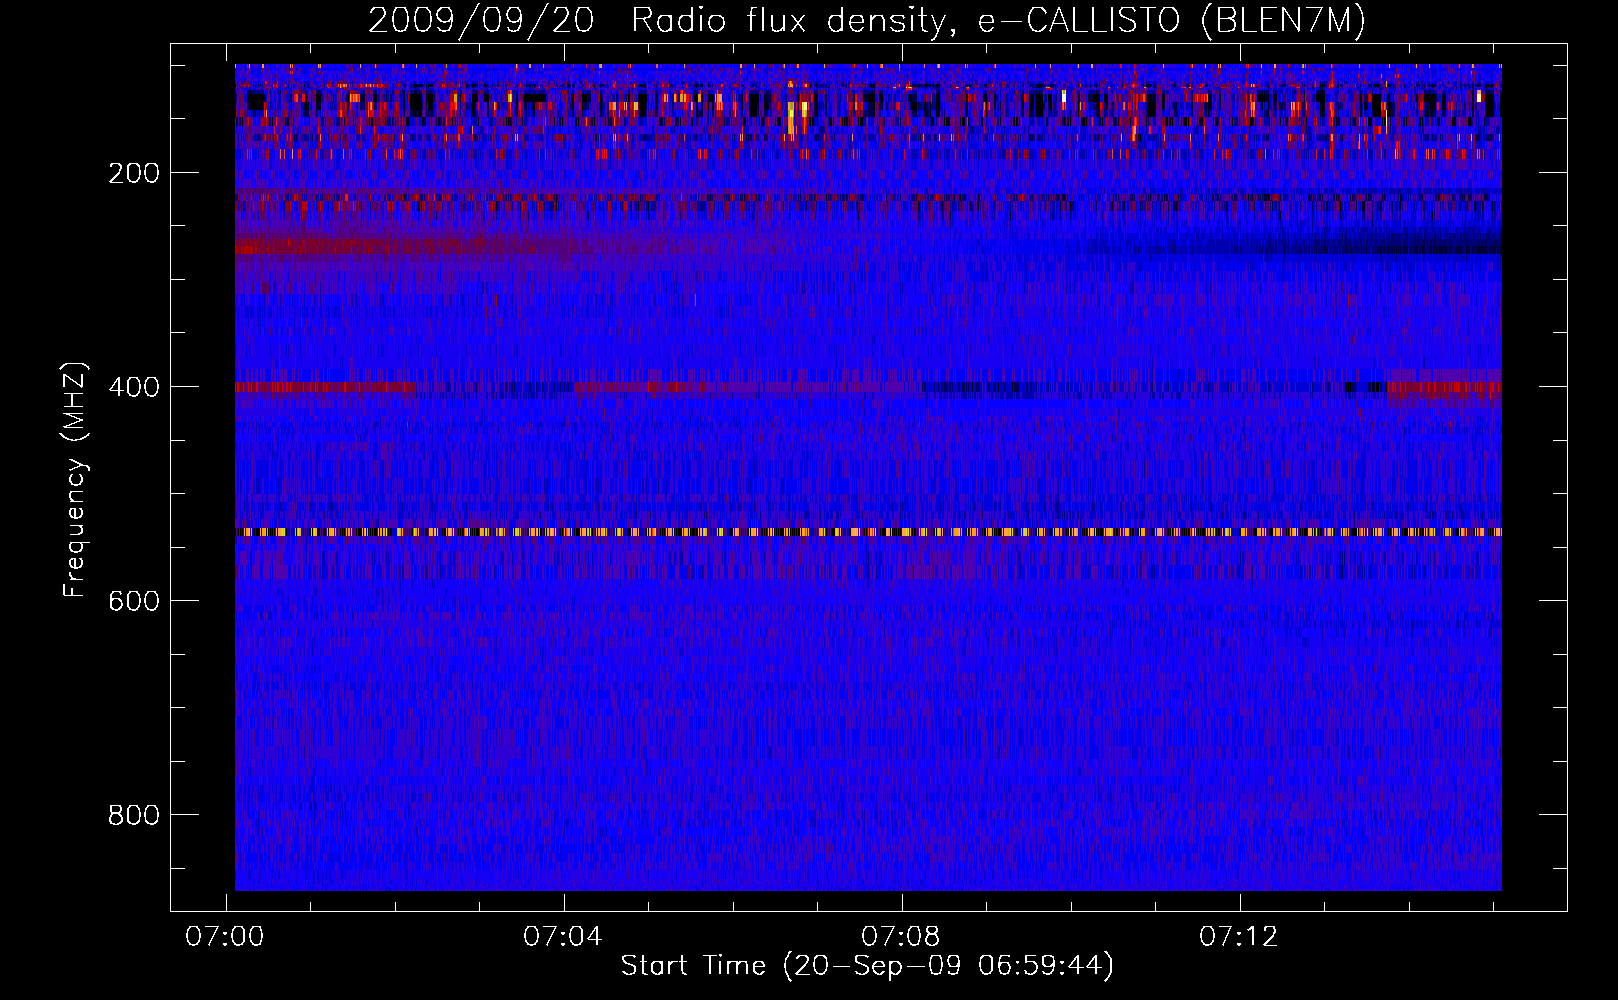1618x1000 pixels.
Task: Click the 'Start Time (20-Sep-09 06:59:44)' x-axis label
Action: [867, 966]
